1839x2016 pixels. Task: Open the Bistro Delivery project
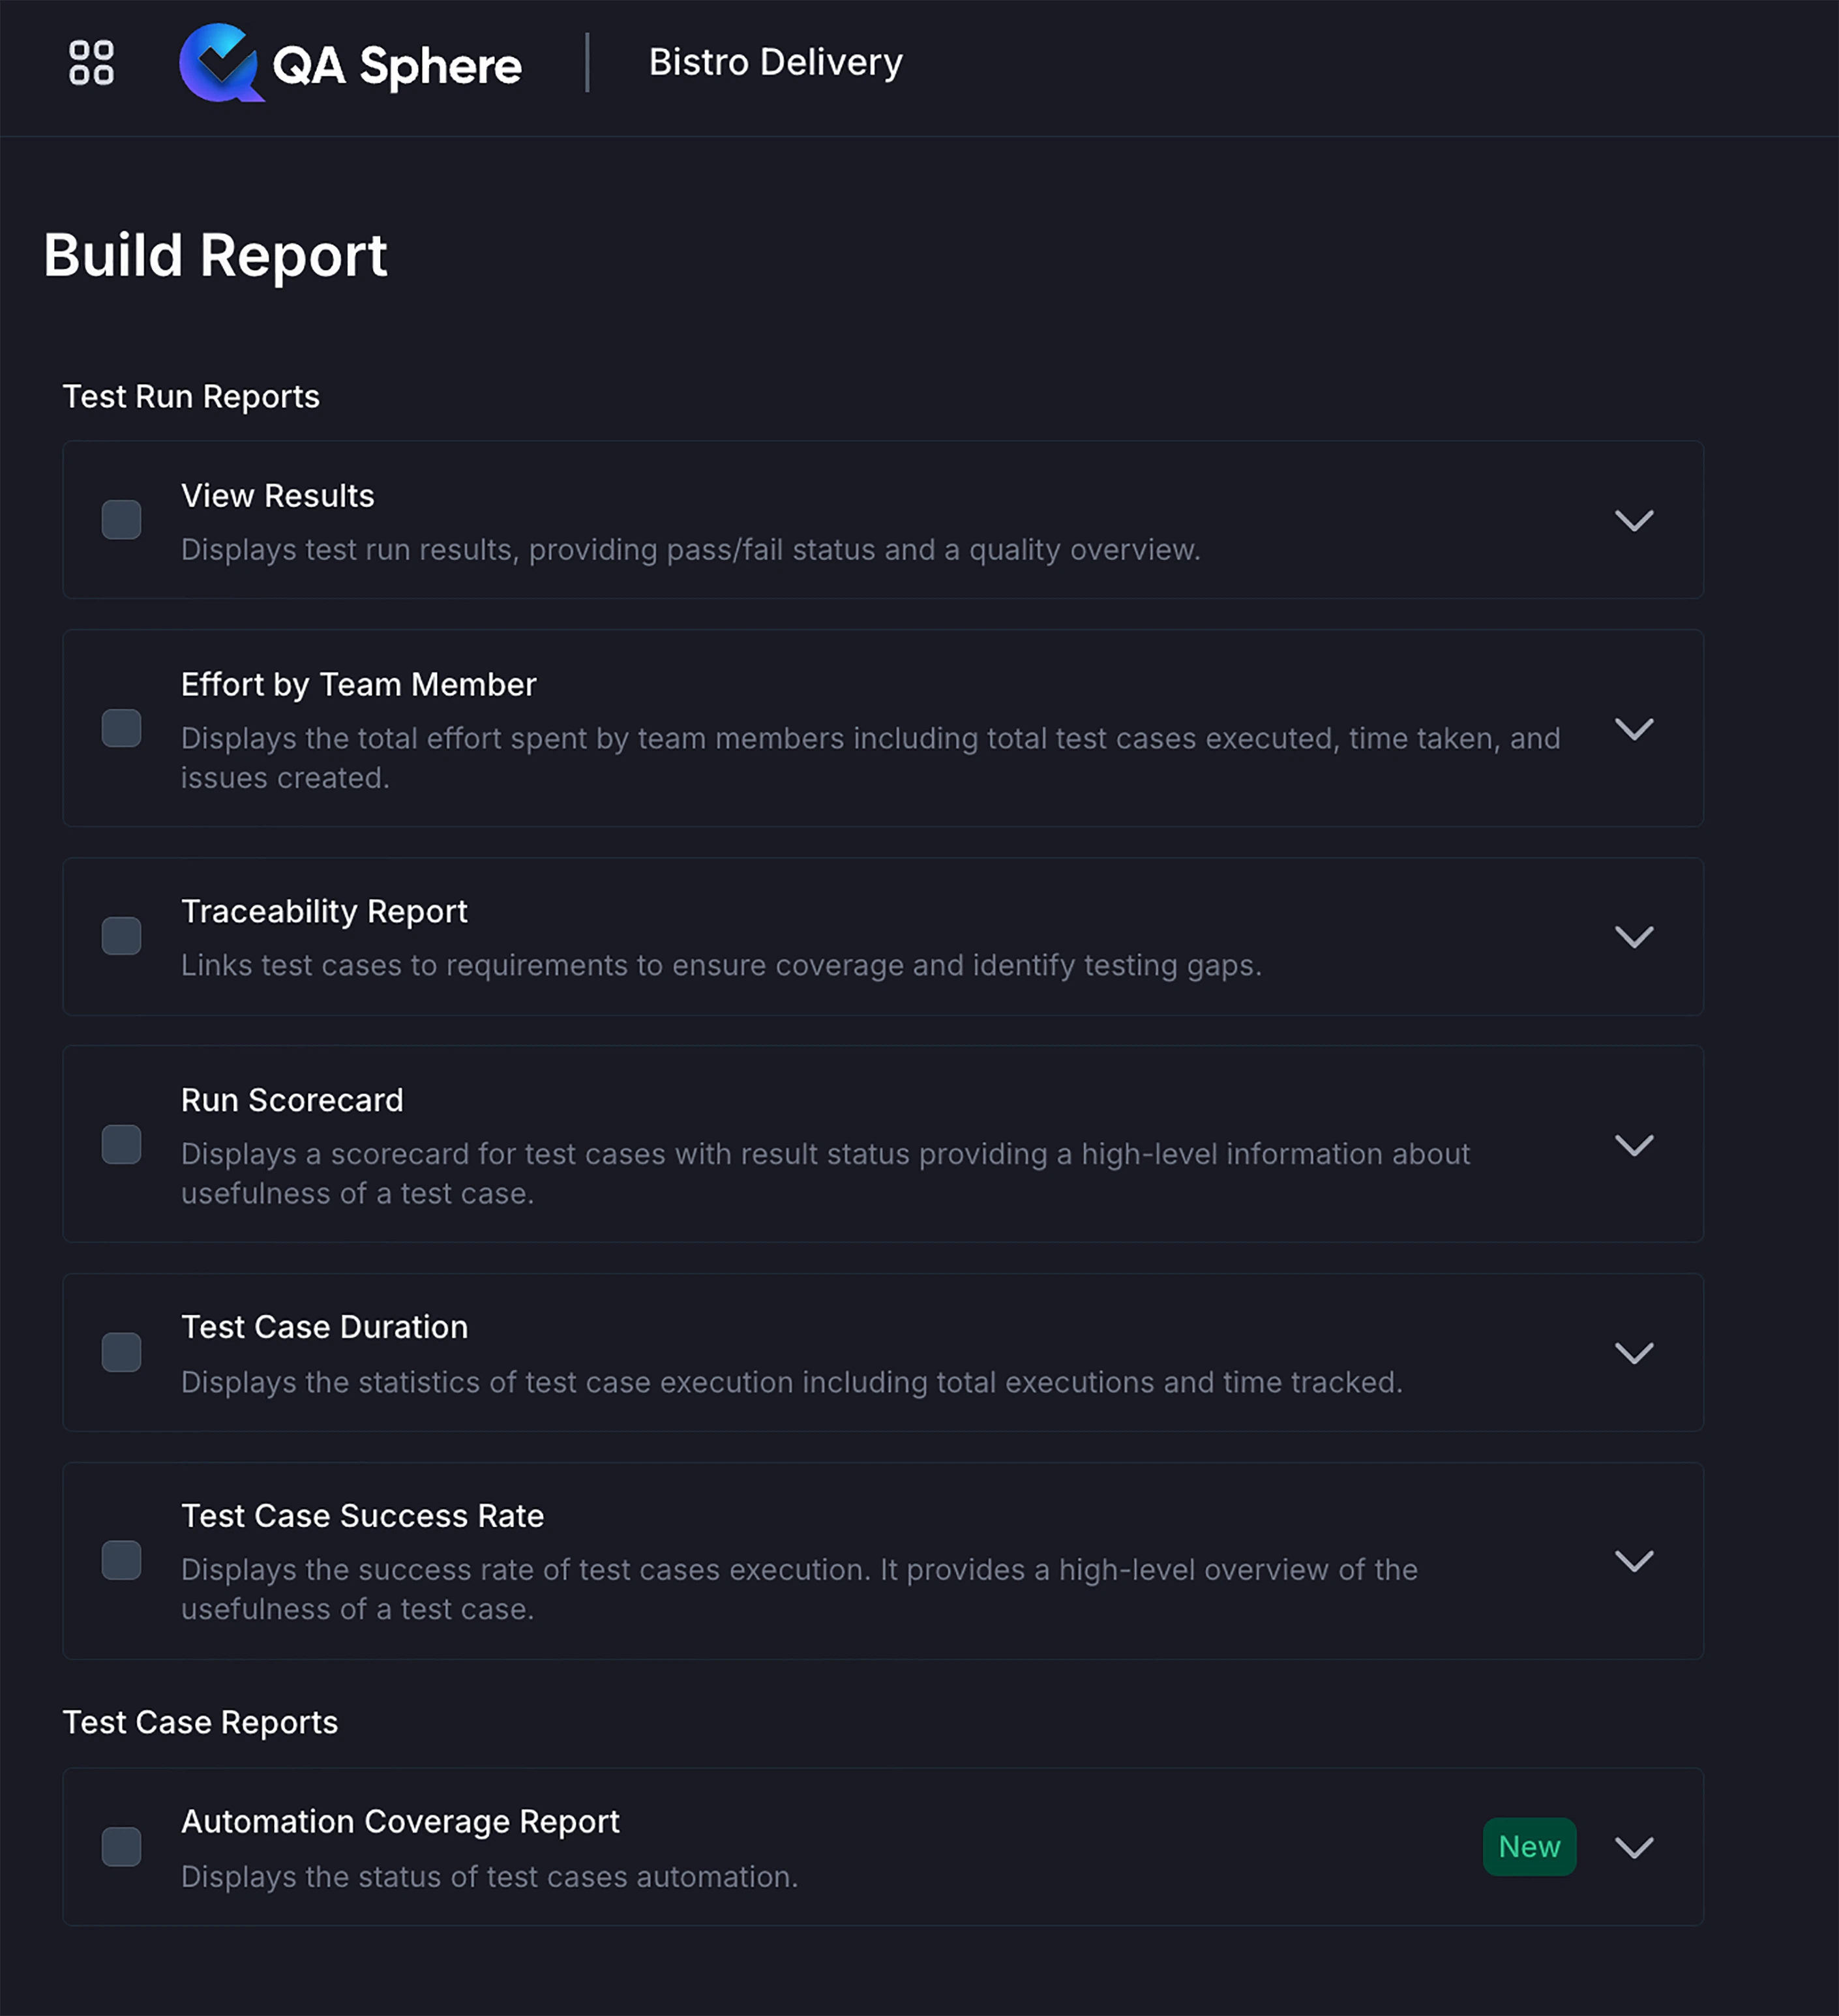[774, 62]
